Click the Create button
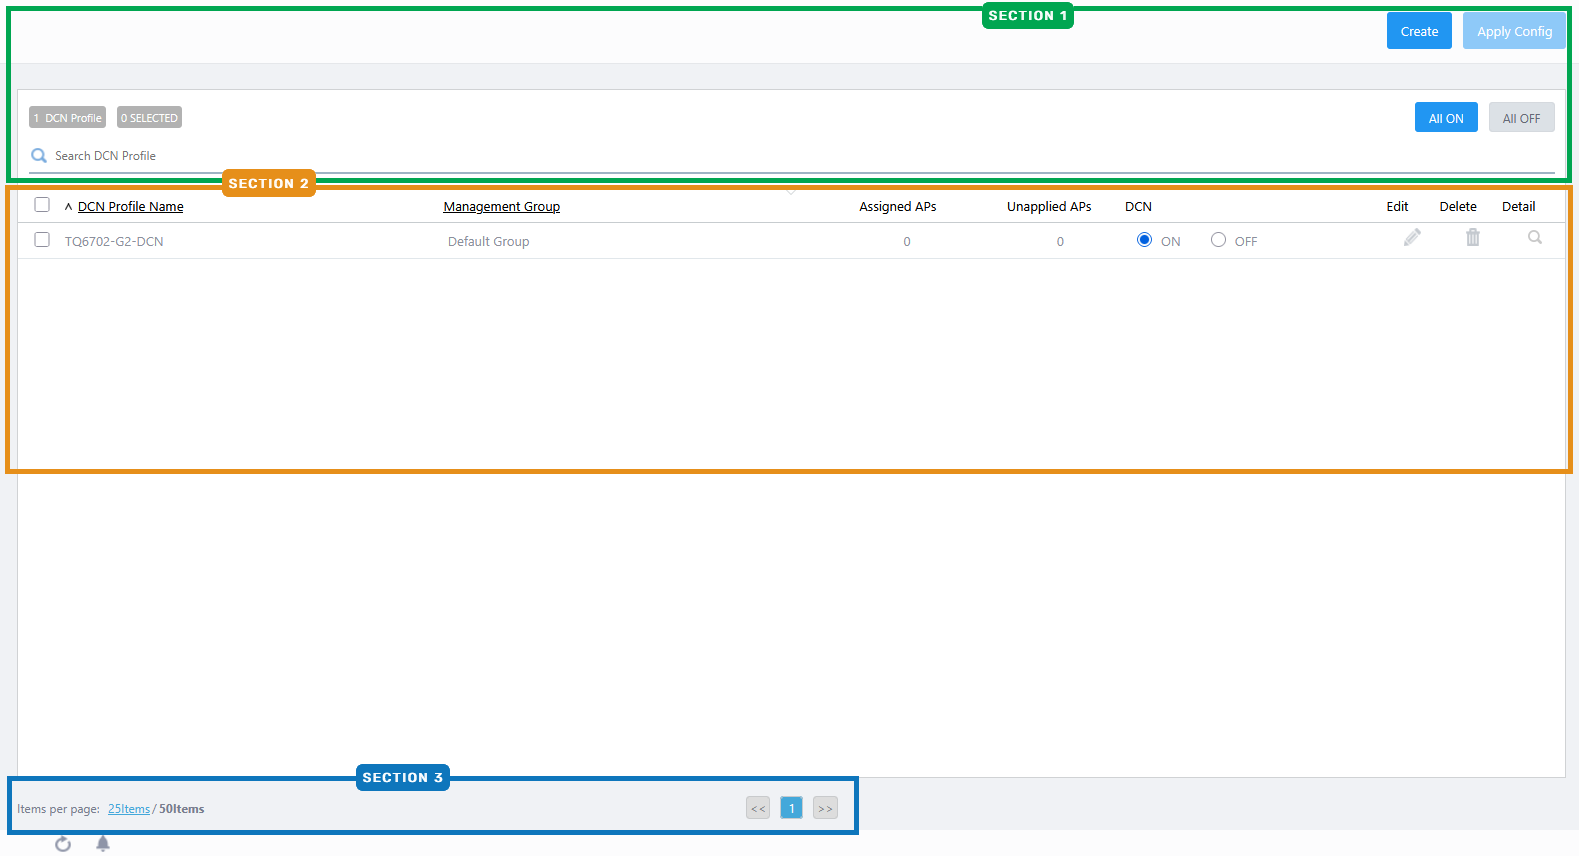Image resolution: width=1579 pixels, height=856 pixels. tap(1418, 32)
